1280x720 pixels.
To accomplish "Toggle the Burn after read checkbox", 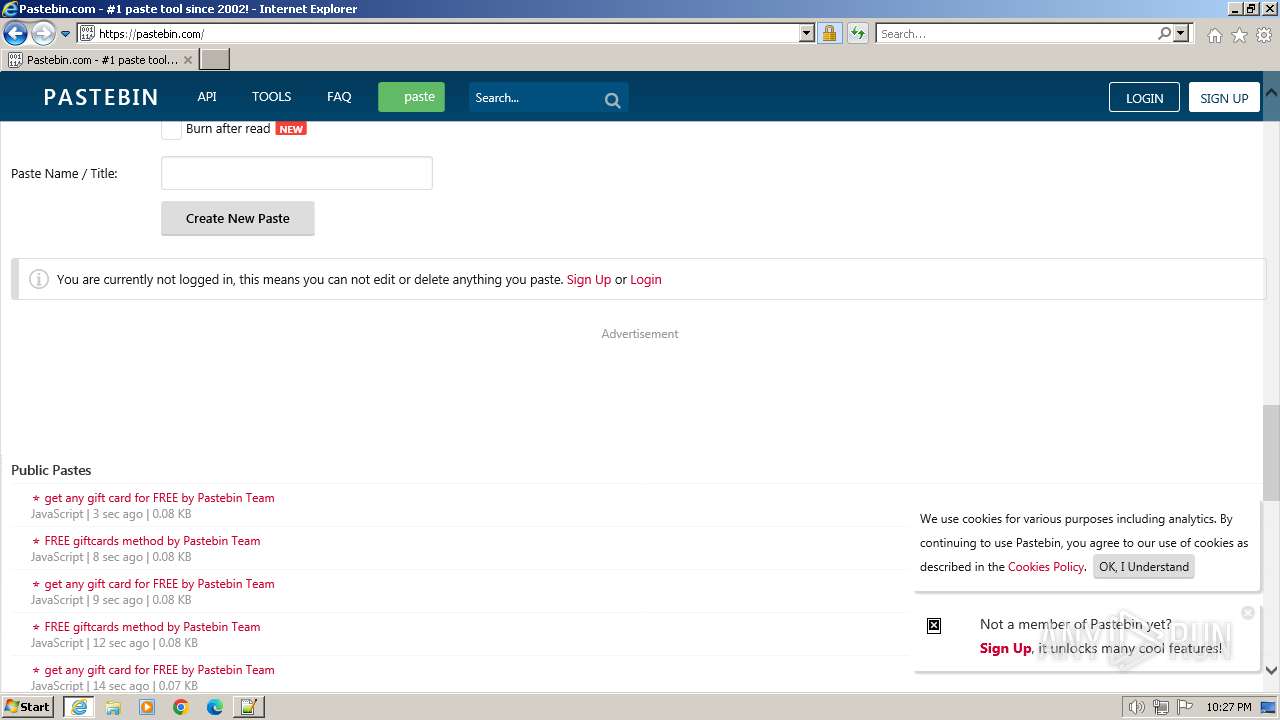I will coord(171,129).
